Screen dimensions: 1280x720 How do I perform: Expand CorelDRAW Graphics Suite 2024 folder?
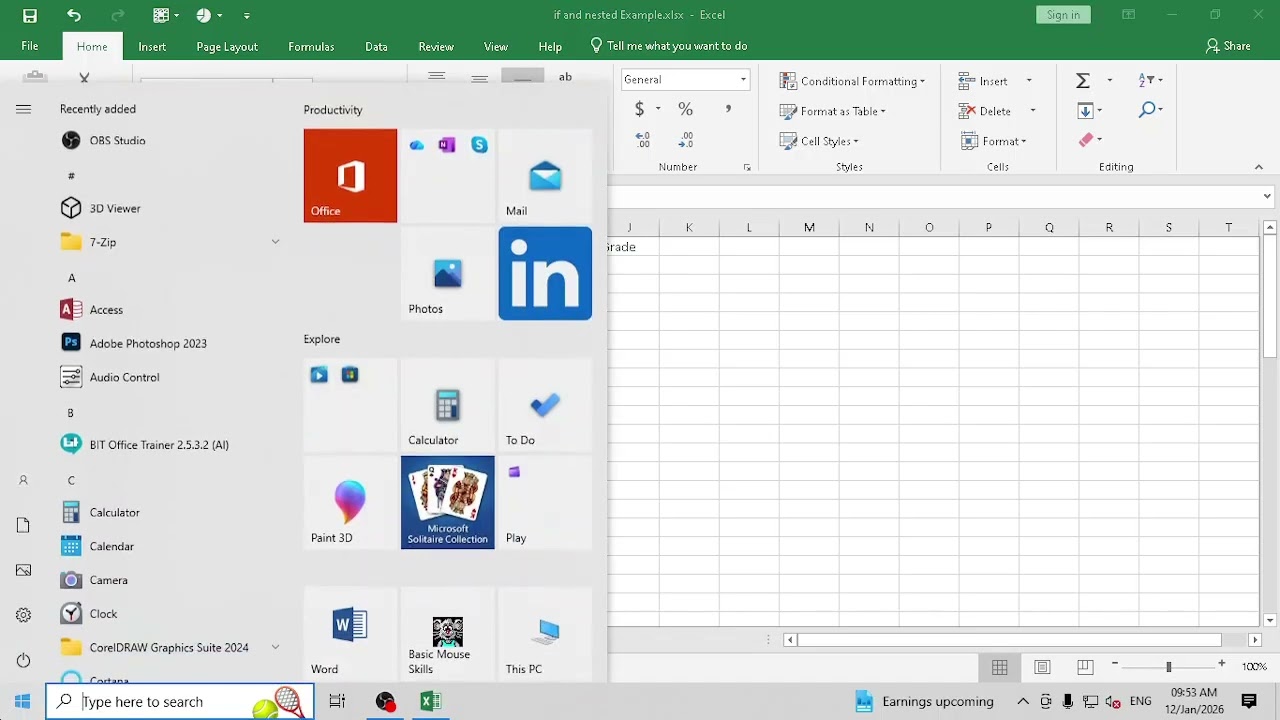(275, 648)
